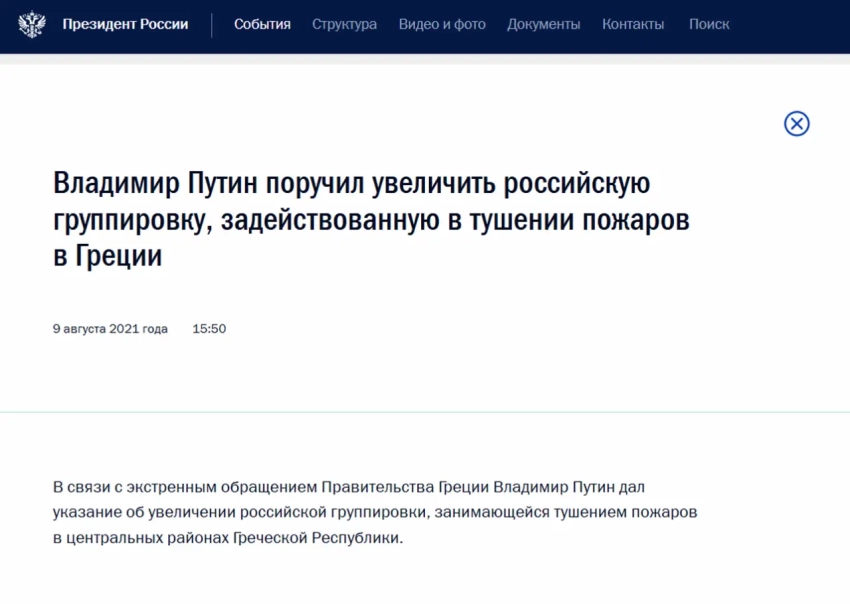The width and height of the screenshot is (850, 604).
Task: Click the words Владимир Путин in the headline
Action: tap(156, 186)
